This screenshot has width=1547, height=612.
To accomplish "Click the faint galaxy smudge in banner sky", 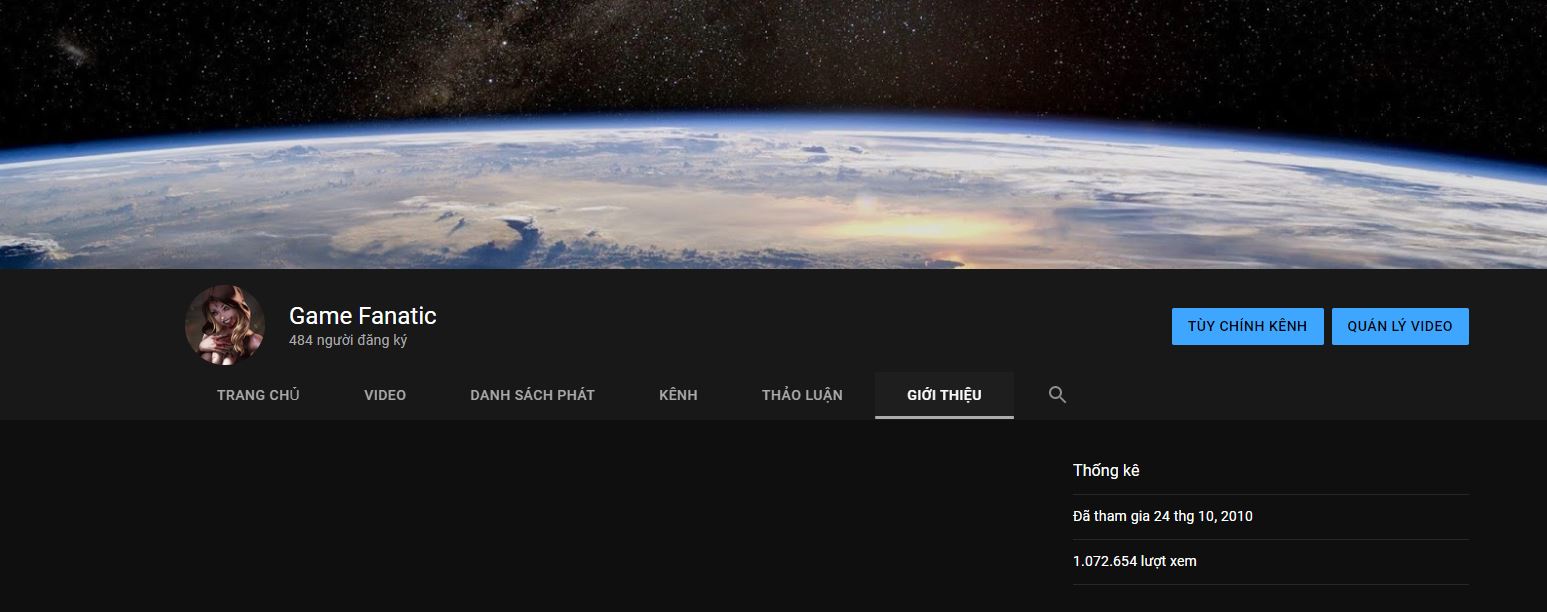I will coord(73,49).
